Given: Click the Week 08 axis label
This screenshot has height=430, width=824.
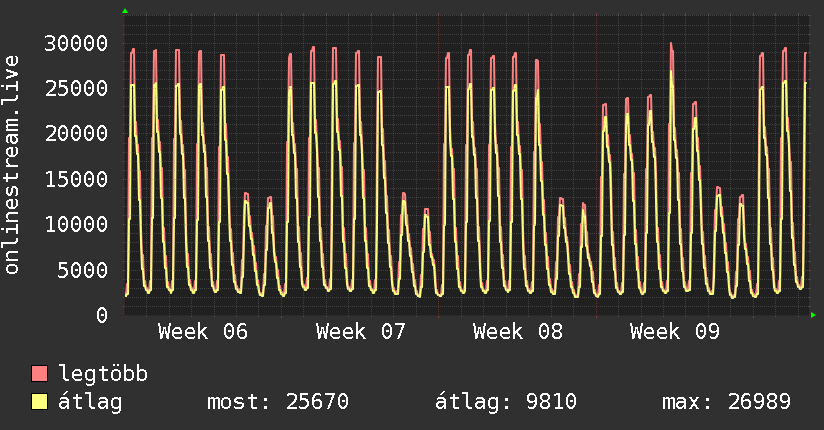Looking at the screenshot, I should click(x=518, y=332).
